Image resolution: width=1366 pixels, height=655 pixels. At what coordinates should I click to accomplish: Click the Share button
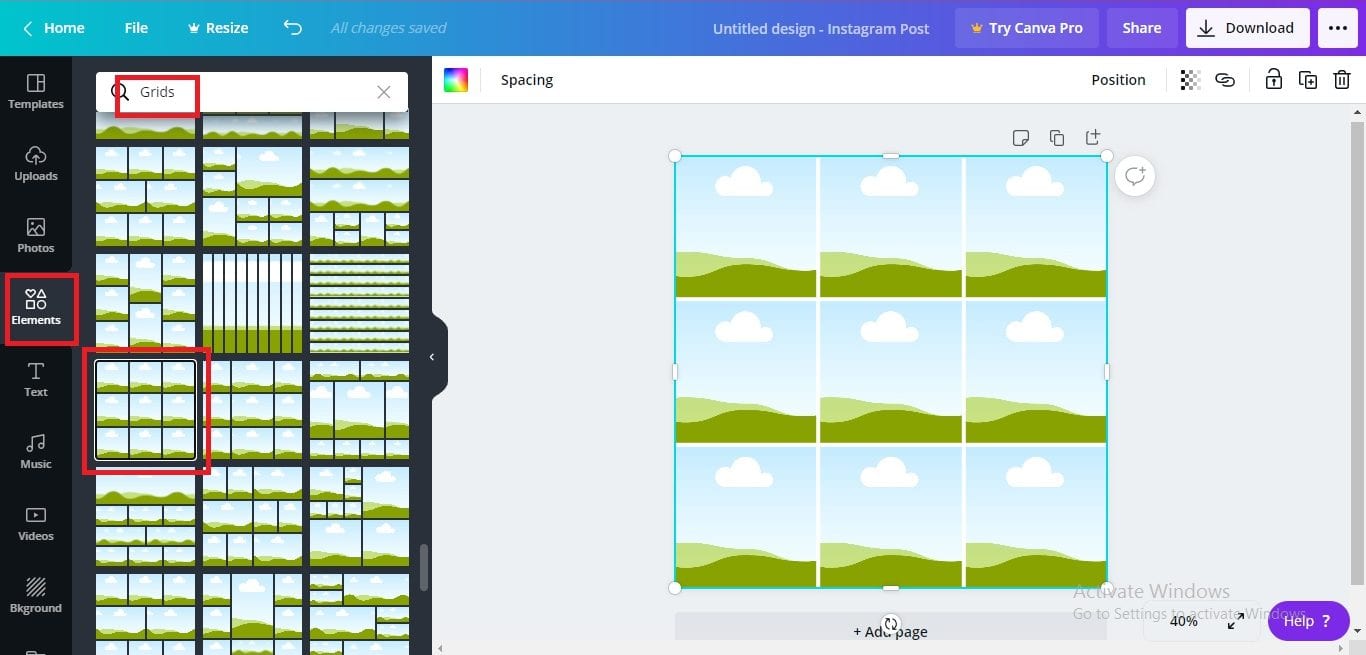point(1142,28)
